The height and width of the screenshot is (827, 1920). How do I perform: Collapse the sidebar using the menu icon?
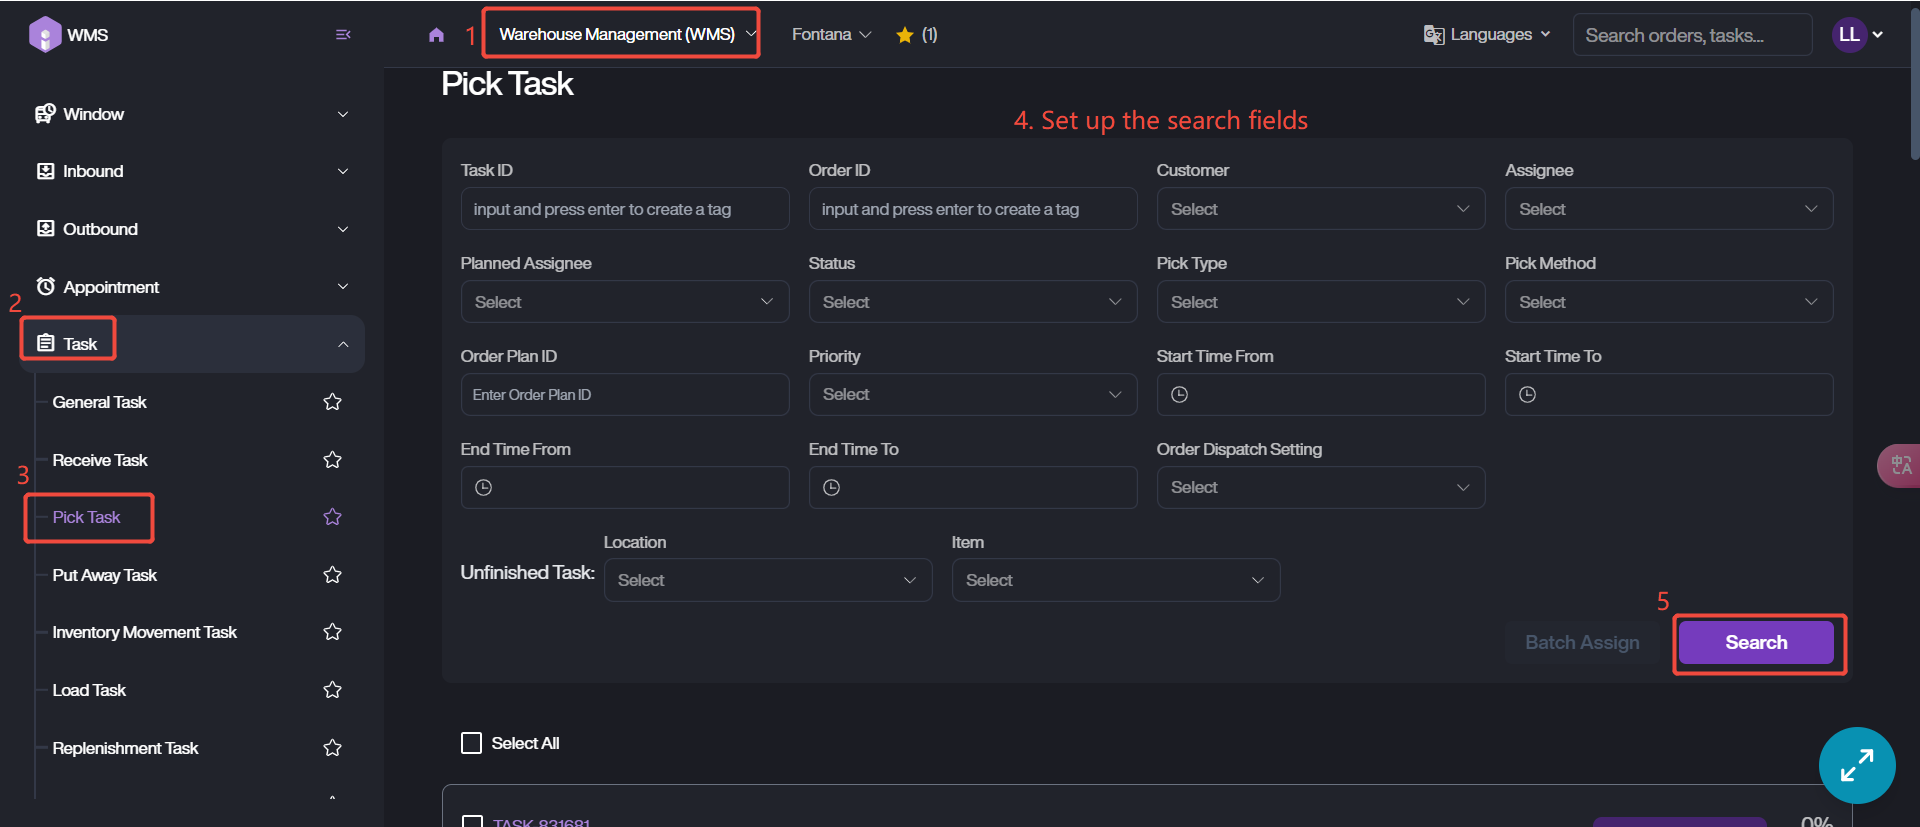pyautogui.click(x=343, y=35)
